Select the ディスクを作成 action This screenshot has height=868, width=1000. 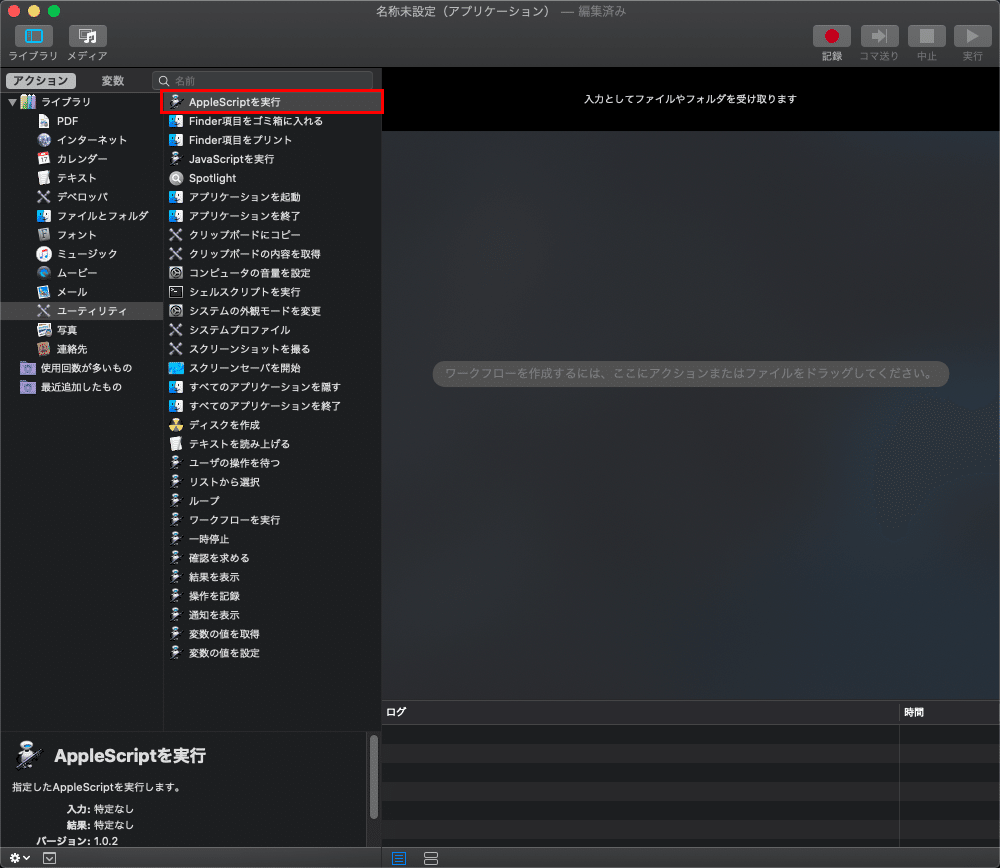coord(272,425)
